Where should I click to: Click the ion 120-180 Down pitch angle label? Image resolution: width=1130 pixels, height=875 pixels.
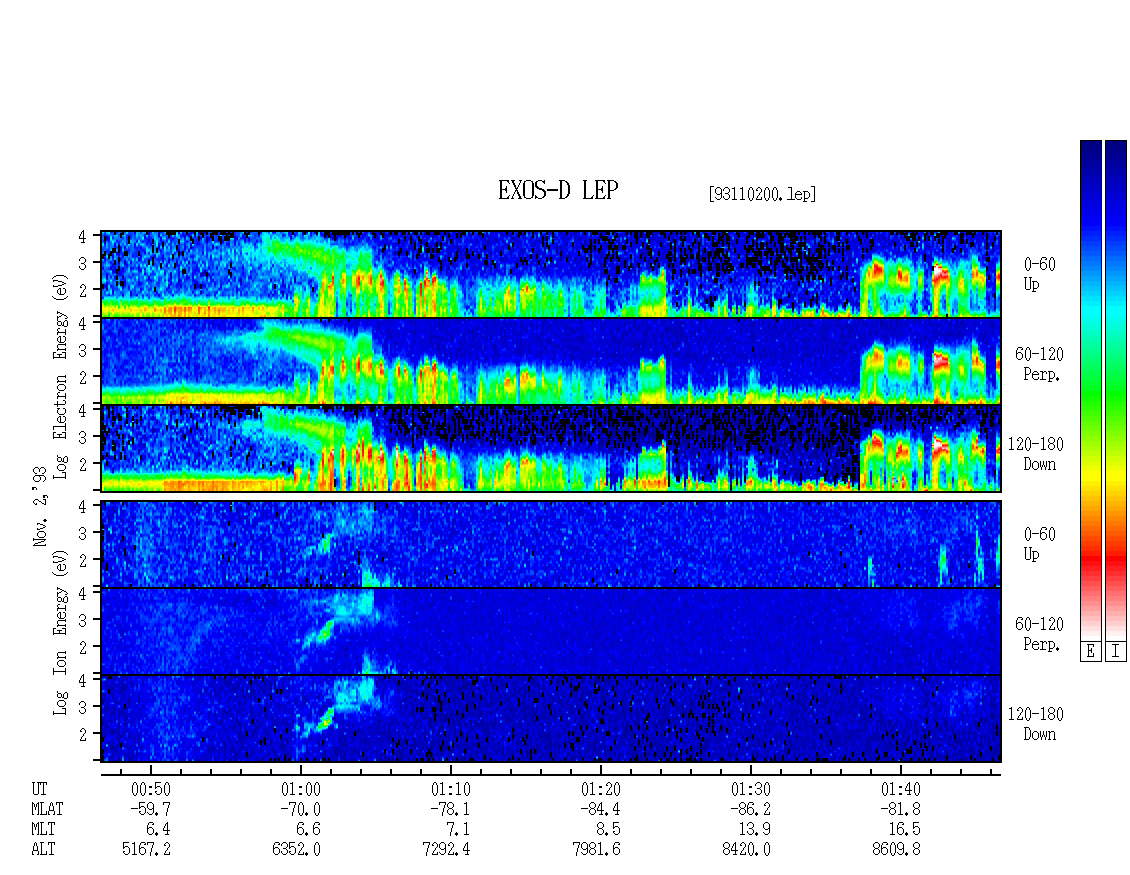pyautogui.click(x=1036, y=724)
